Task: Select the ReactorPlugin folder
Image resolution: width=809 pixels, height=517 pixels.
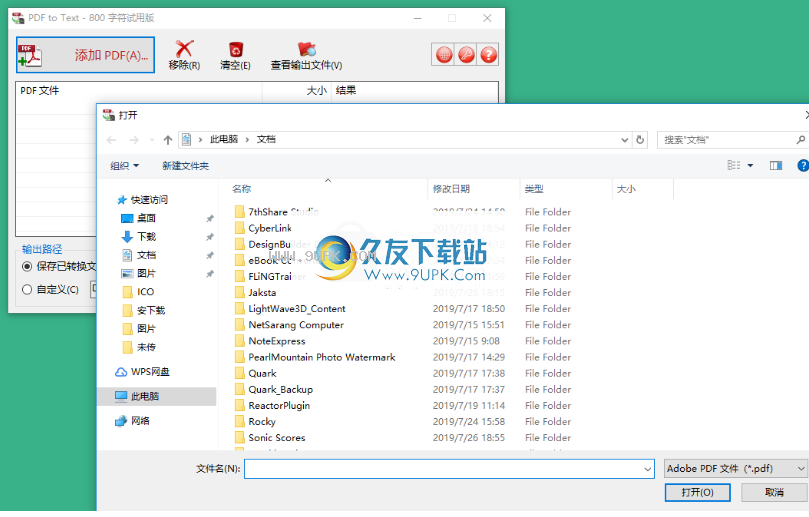Action: click(x=279, y=406)
